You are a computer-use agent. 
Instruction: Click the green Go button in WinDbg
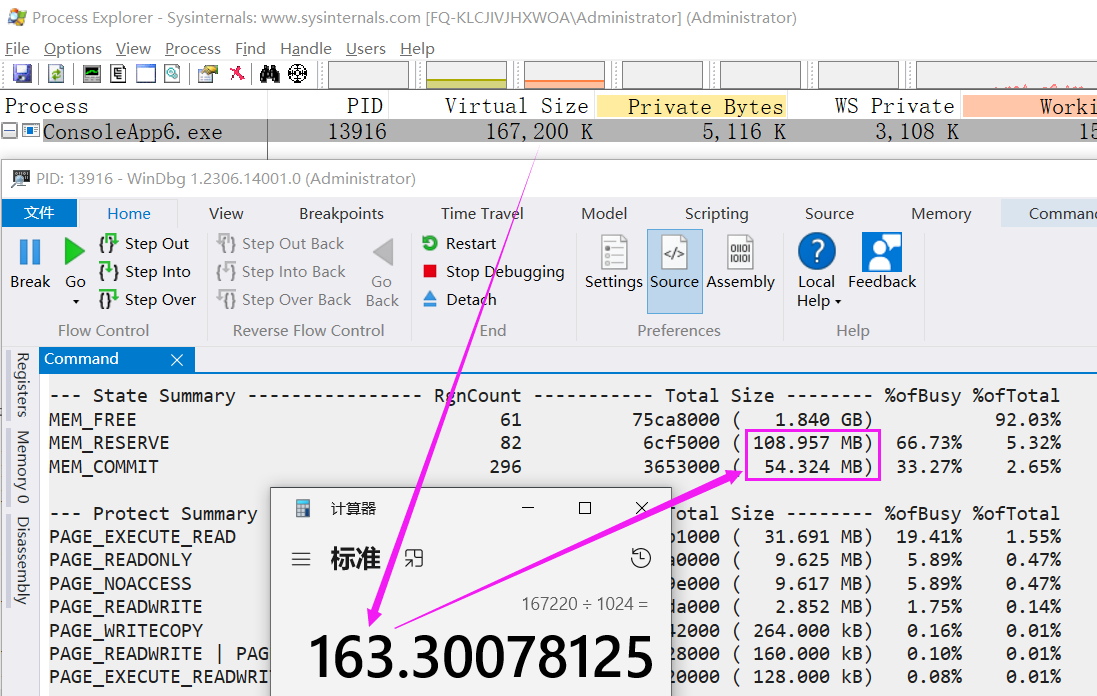[75, 264]
